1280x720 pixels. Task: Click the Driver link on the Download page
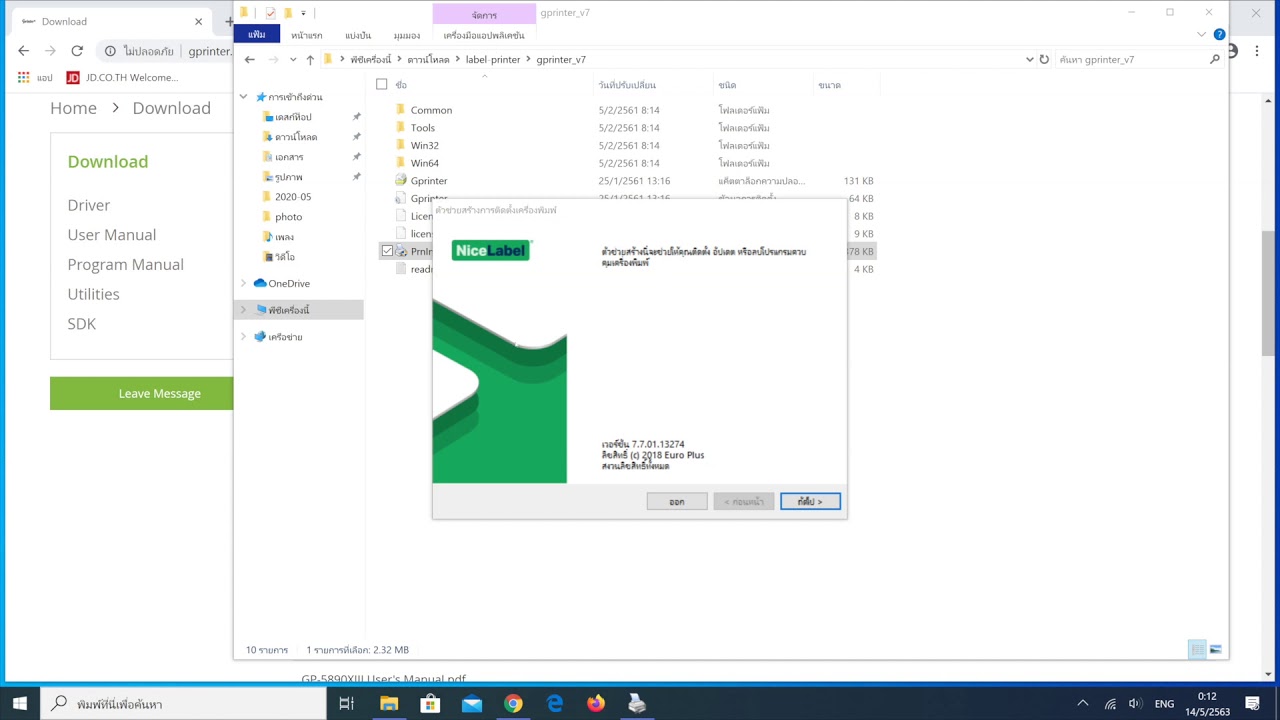pyautogui.click(x=89, y=205)
